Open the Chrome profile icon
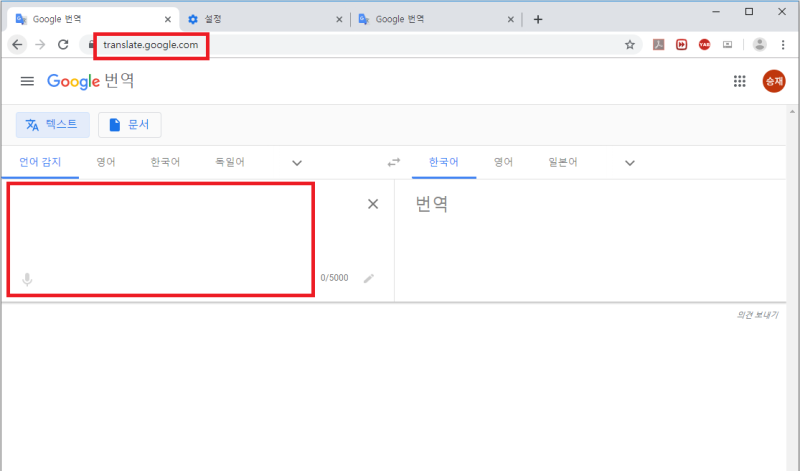Image resolution: width=800 pixels, height=471 pixels. click(759, 45)
